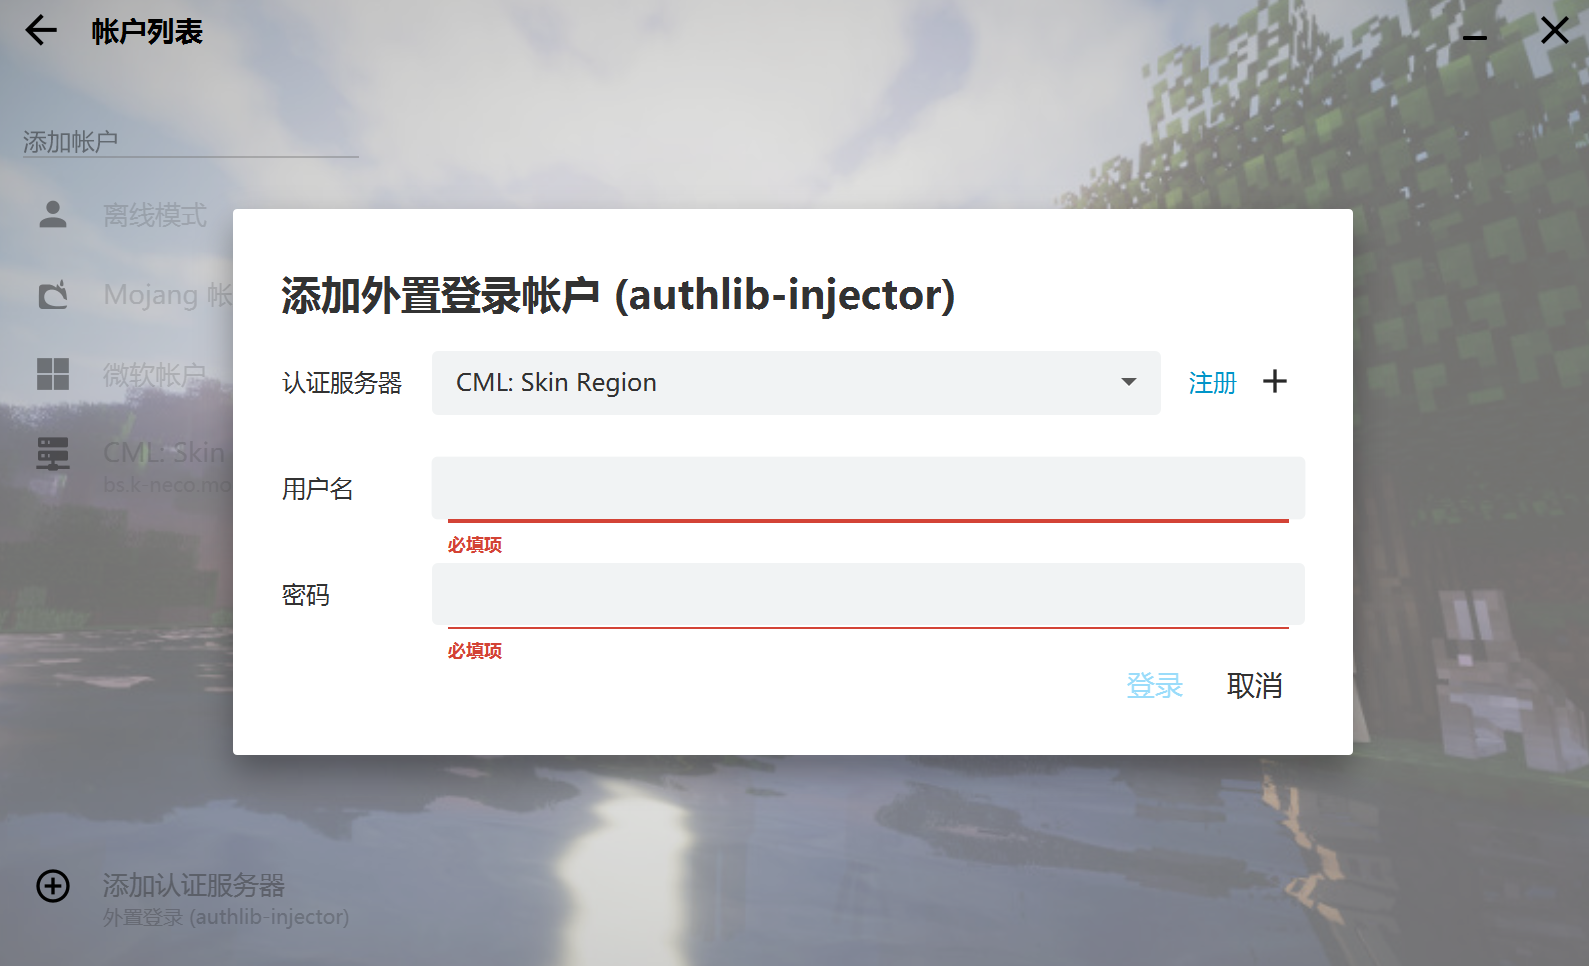The image size is (1589, 966).
Task: Click the Microsoft account windows icon
Action: 53,374
